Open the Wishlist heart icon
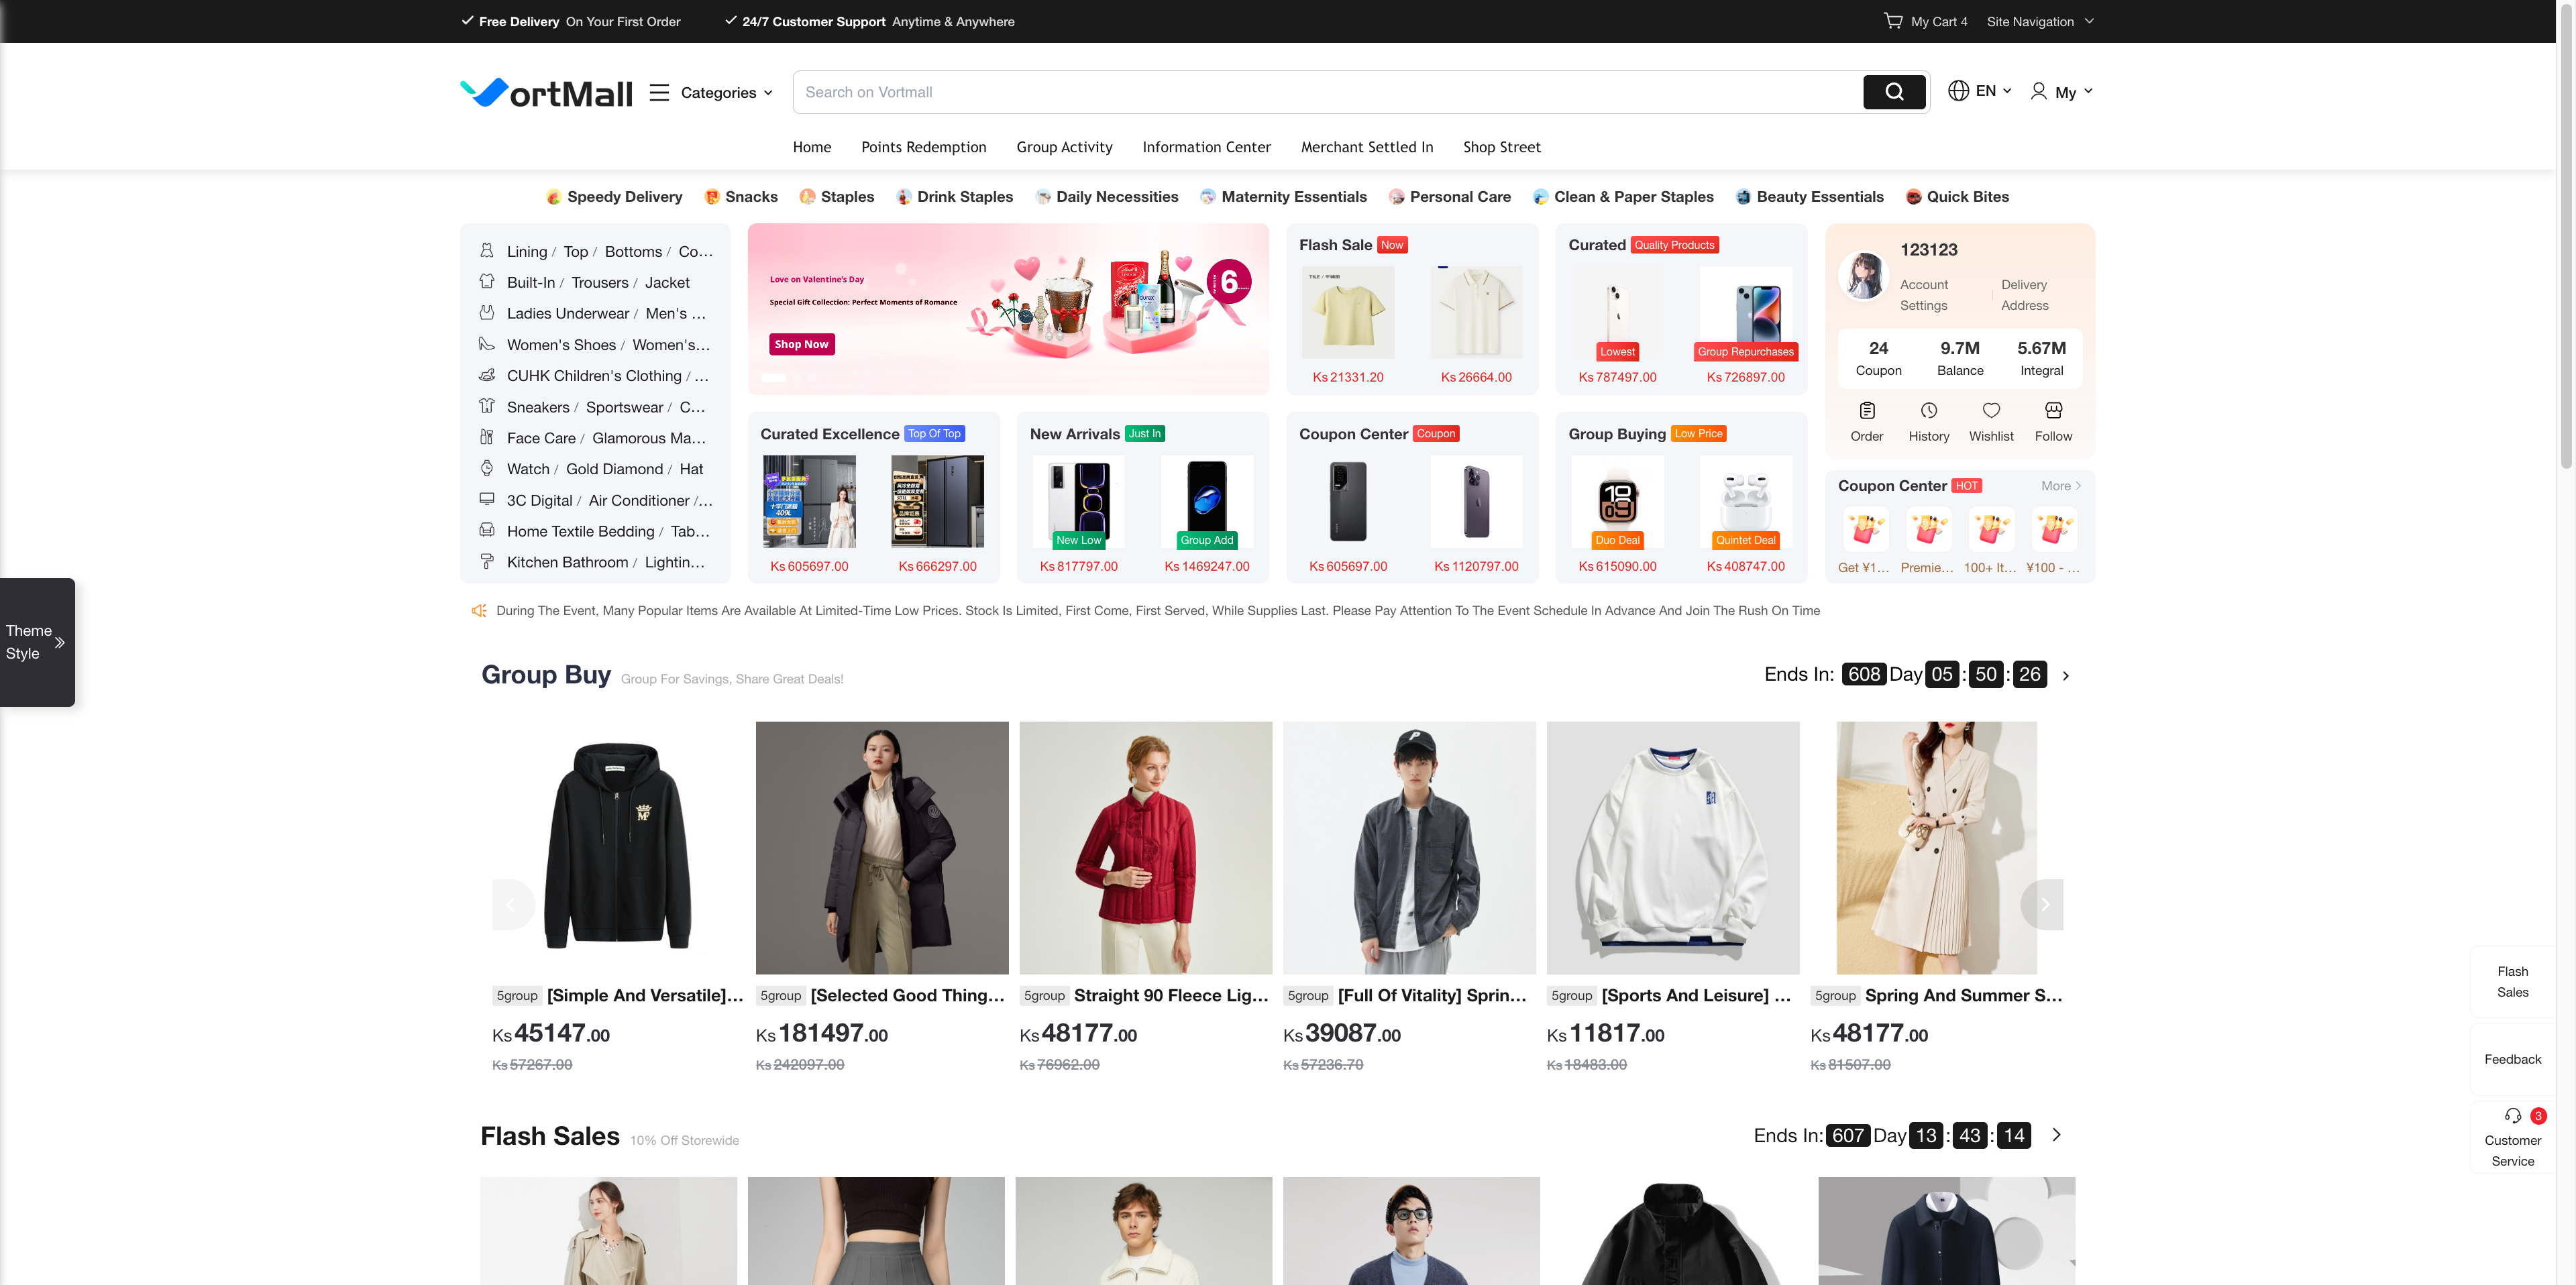Image resolution: width=2576 pixels, height=1285 pixels. pos(1991,410)
